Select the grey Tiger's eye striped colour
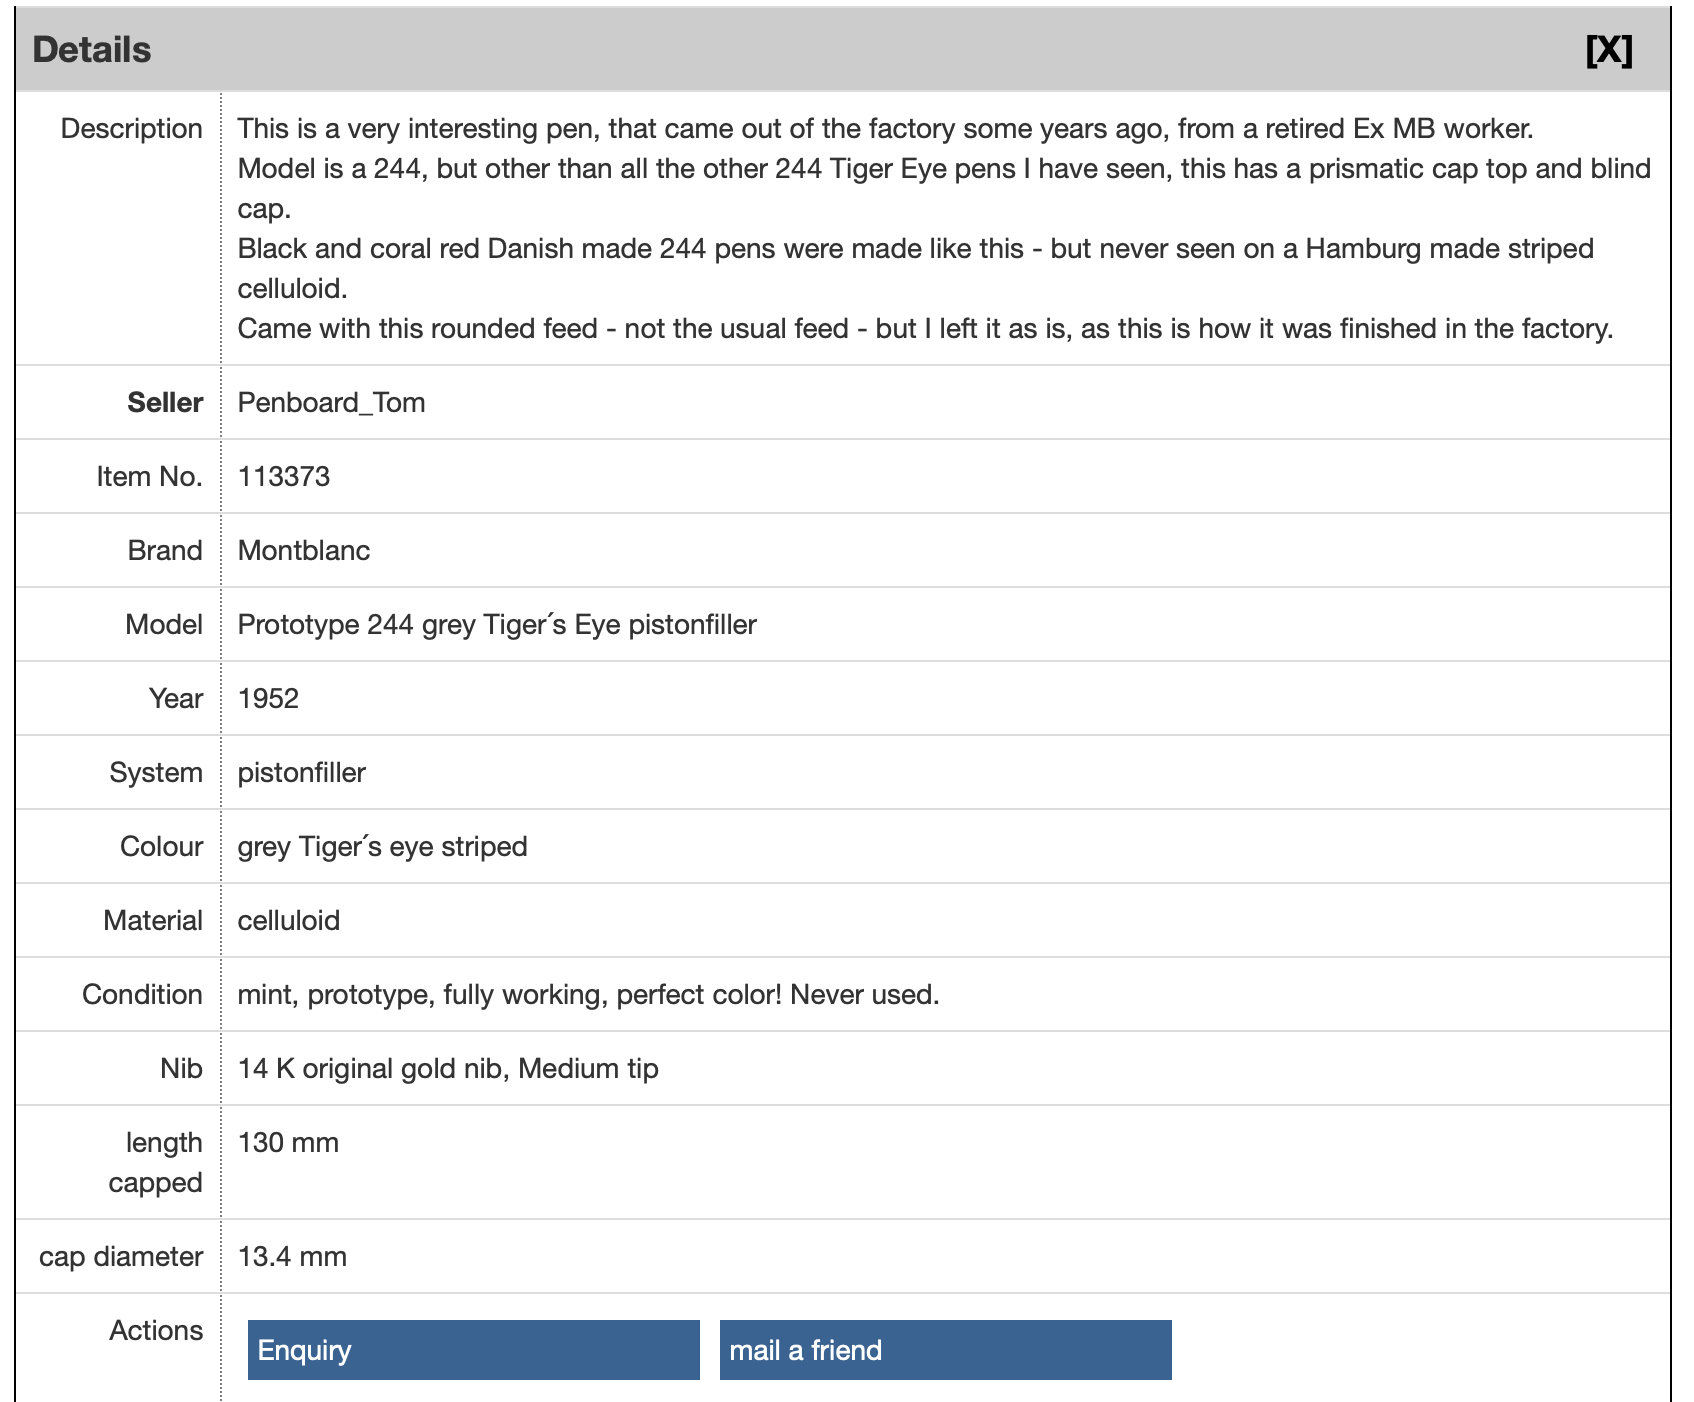Viewport: 1694px width, 1402px height. point(382,846)
